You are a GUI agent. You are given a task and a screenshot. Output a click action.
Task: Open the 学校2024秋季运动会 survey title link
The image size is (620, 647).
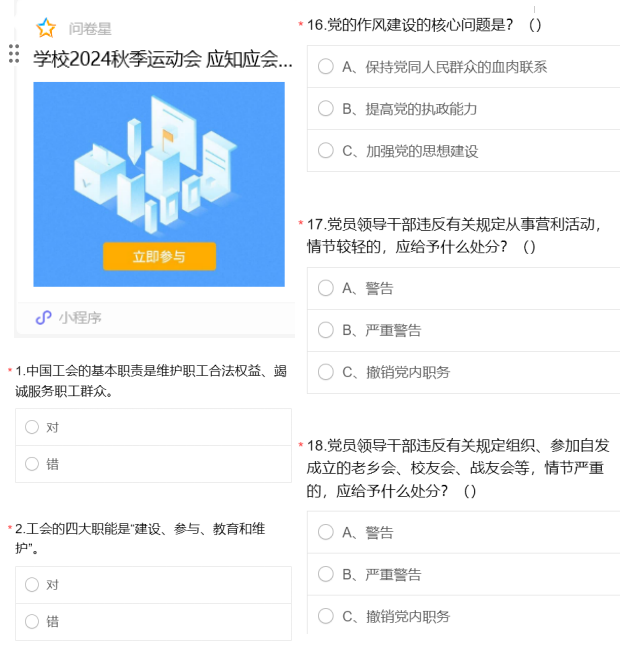click(162, 58)
